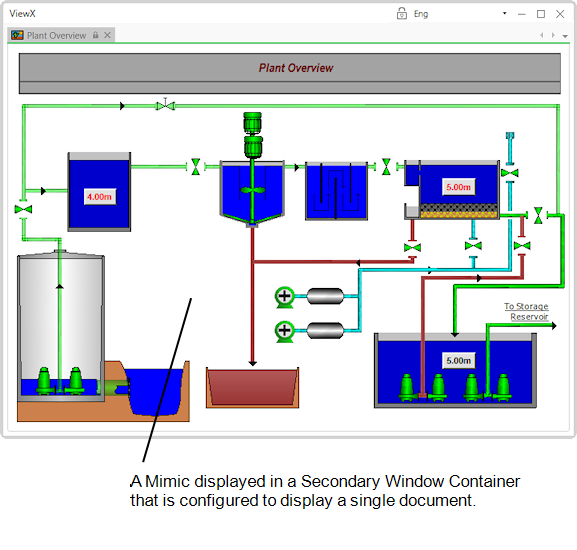Screen dimensions: 577x550
Task: Open the tab list dropdown arrow
Action: click(x=565, y=36)
